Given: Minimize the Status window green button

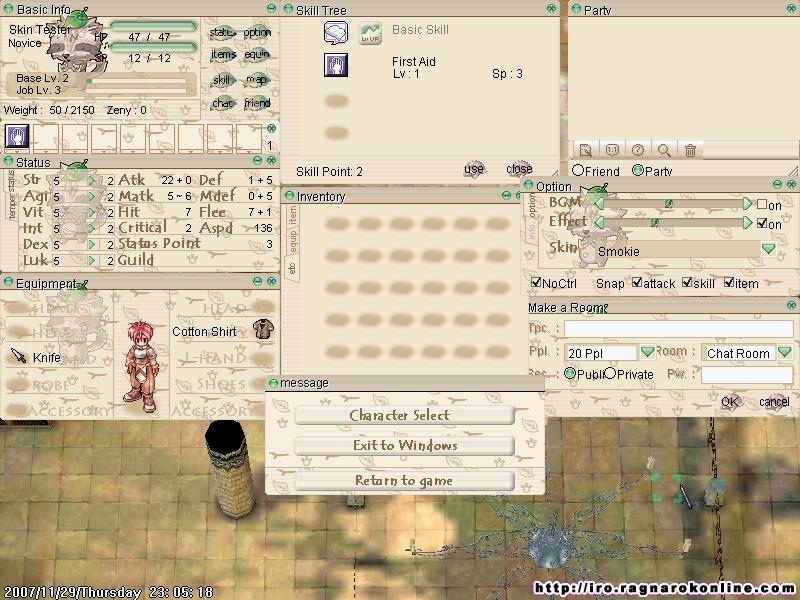Looking at the screenshot, I should tap(257, 161).
